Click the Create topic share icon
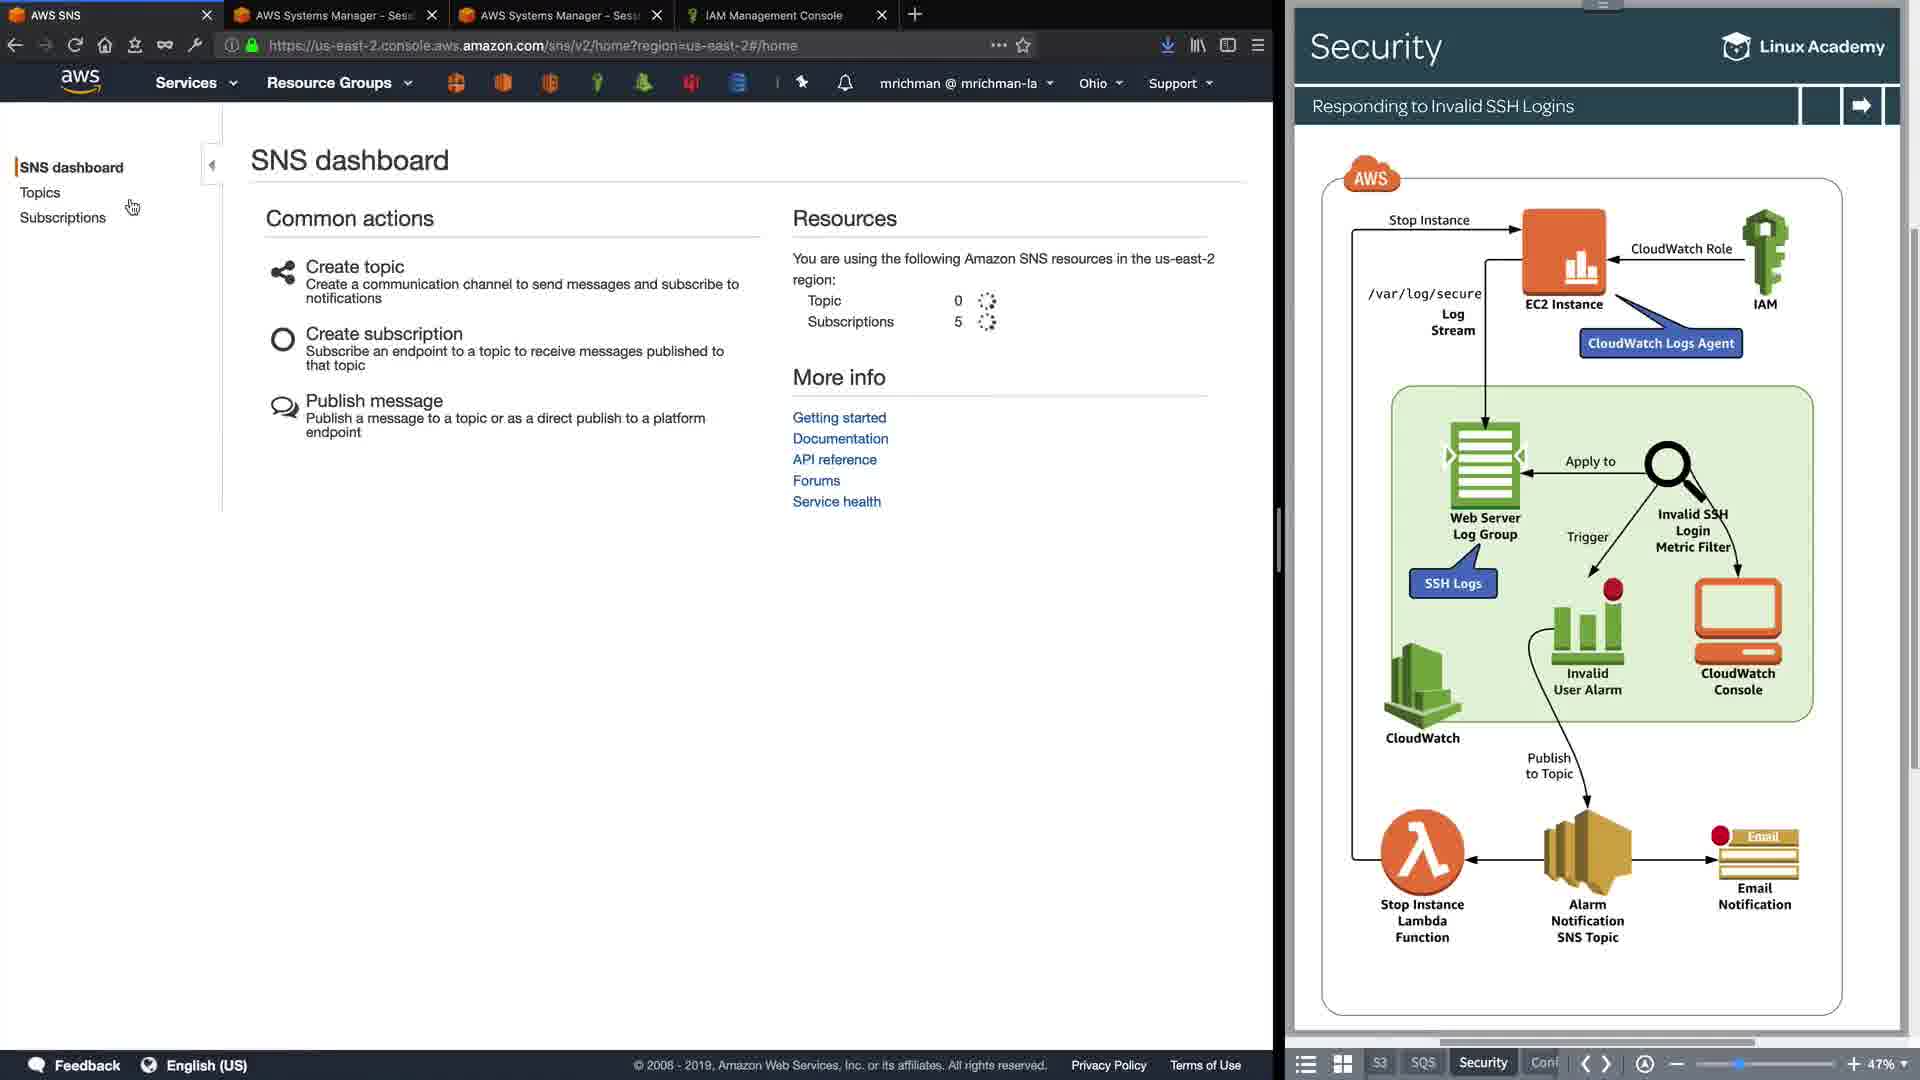1920x1080 pixels. click(283, 272)
